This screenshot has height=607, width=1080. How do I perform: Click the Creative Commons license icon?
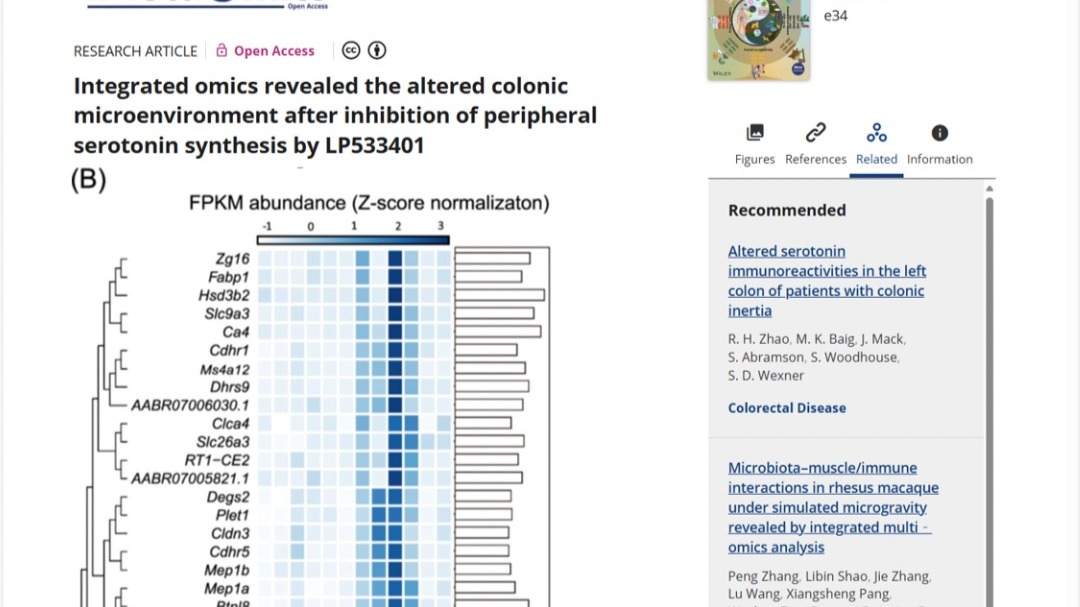click(x=351, y=51)
